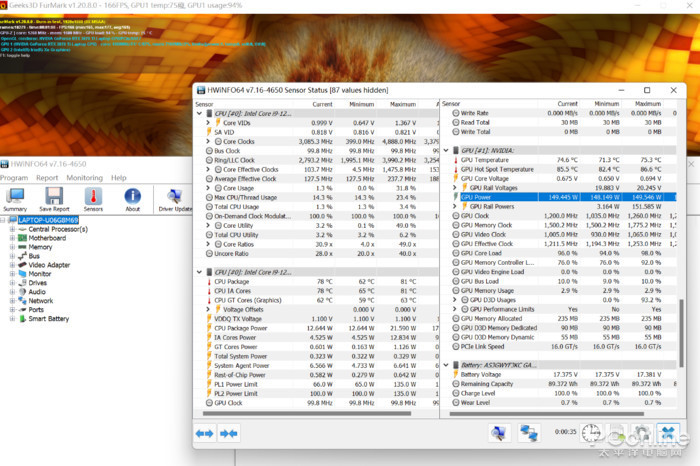Screen dimensions: 700x466
Task: Click the Save Report floppy icon
Action: (54, 196)
